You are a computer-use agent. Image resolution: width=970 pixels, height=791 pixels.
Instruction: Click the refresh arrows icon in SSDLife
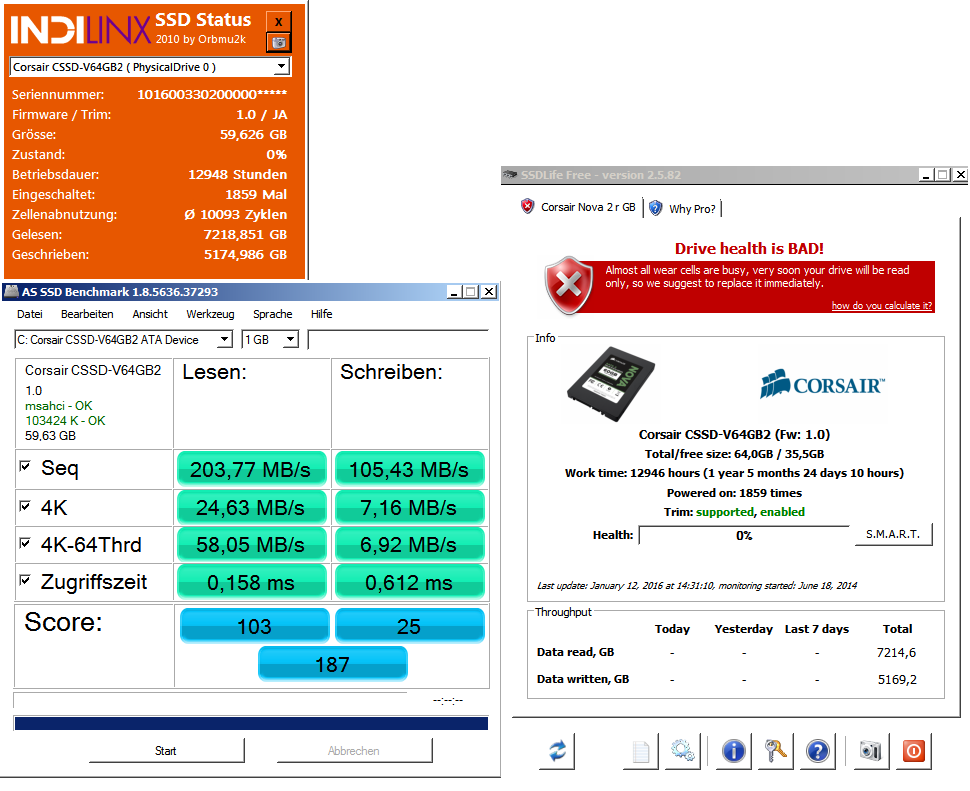(x=557, y=751)
